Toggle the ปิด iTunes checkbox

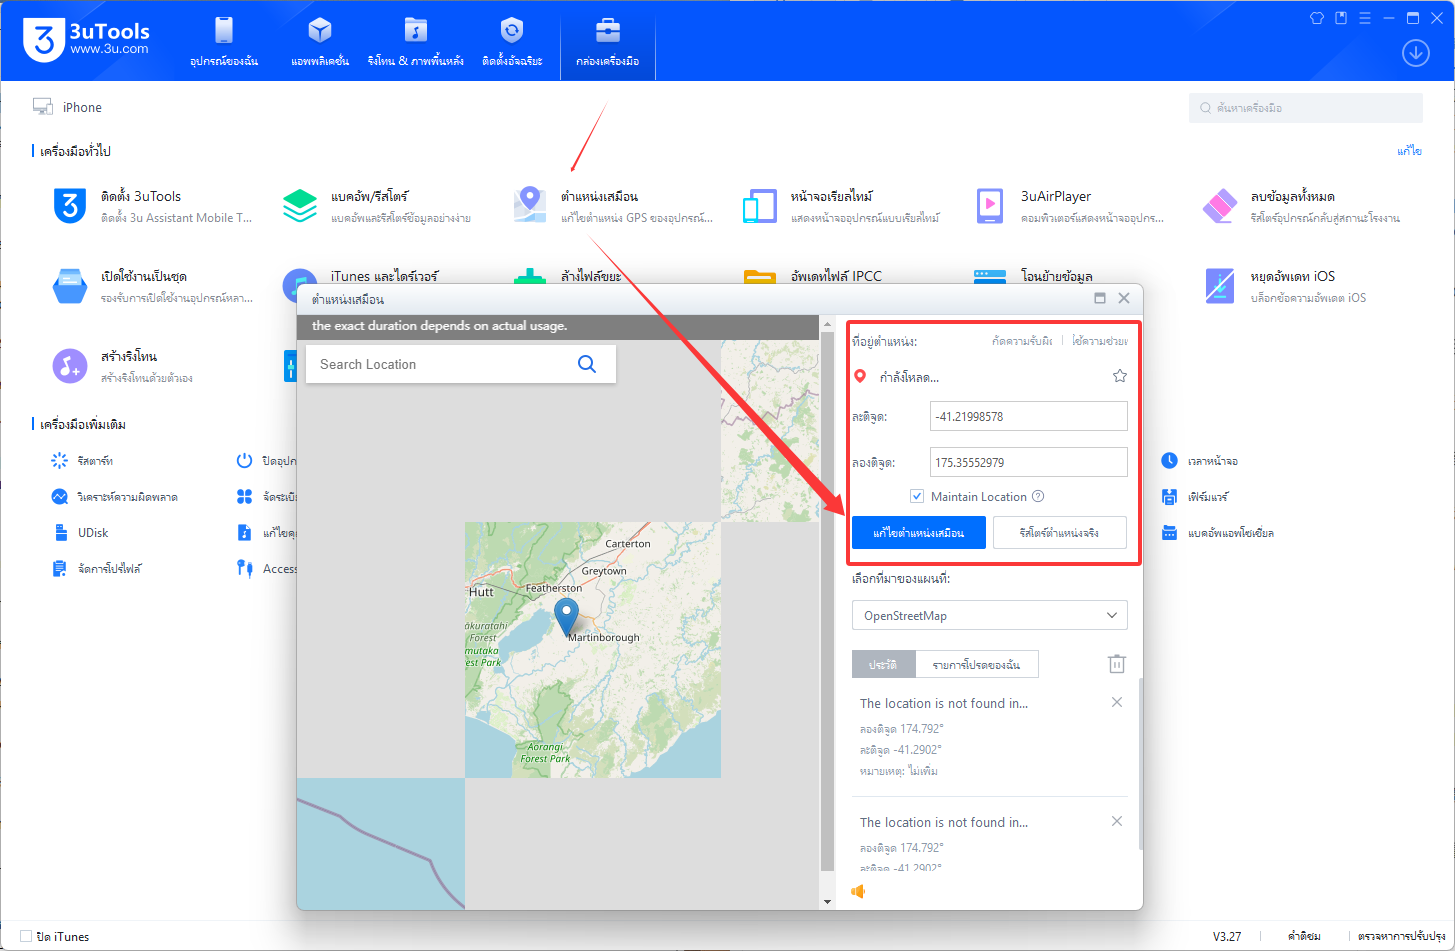[x=26, y=937]
